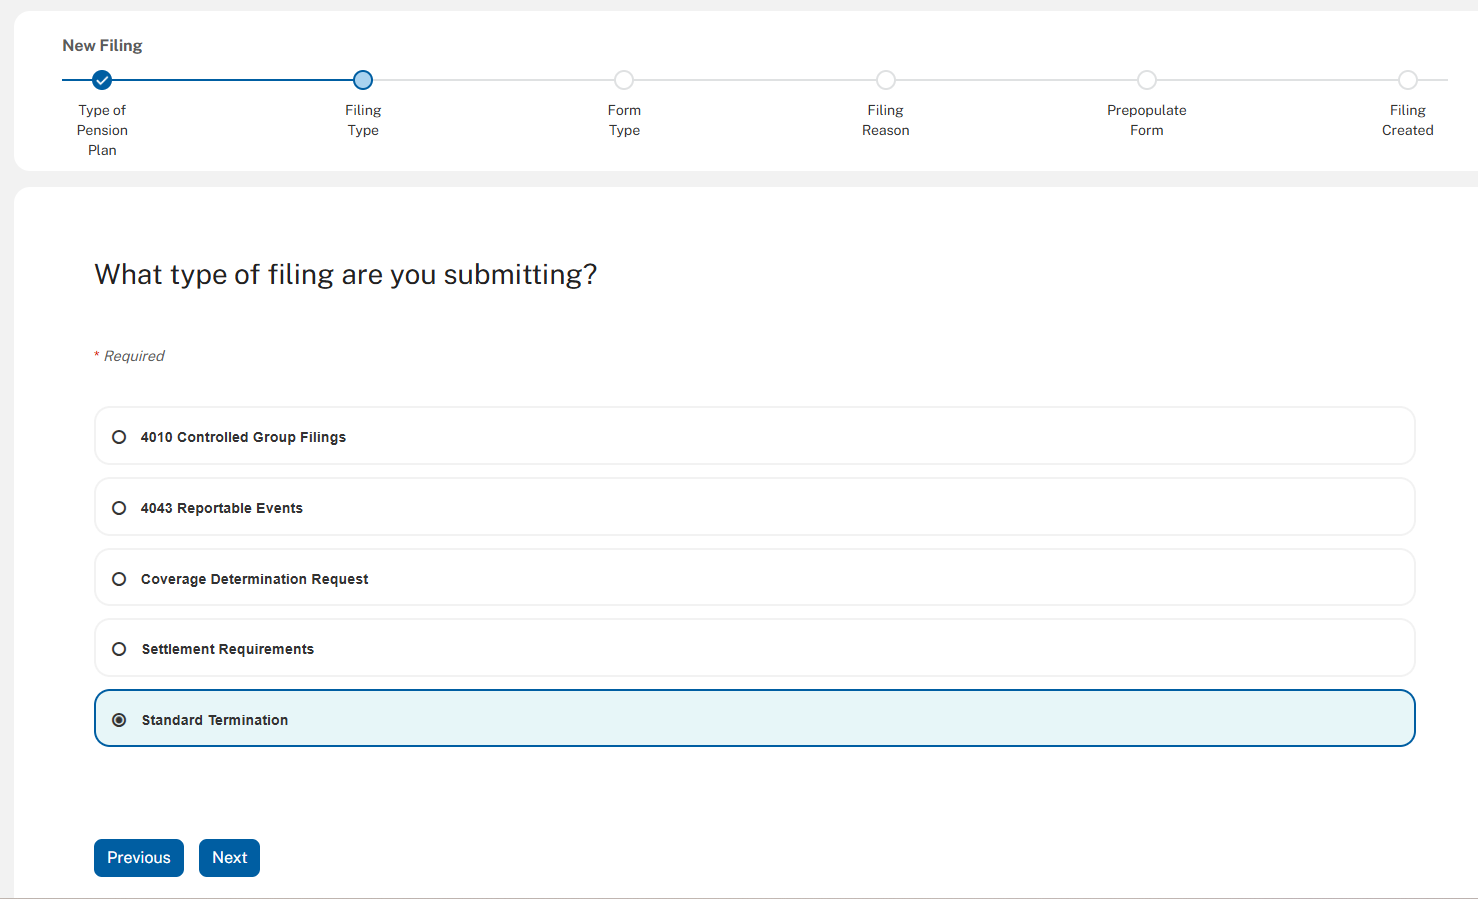Image resolution: width=1478 pixels, height=899 pixels.
Task: Click the "Filing Created" step label text
Action: (x=1408, y=120)
